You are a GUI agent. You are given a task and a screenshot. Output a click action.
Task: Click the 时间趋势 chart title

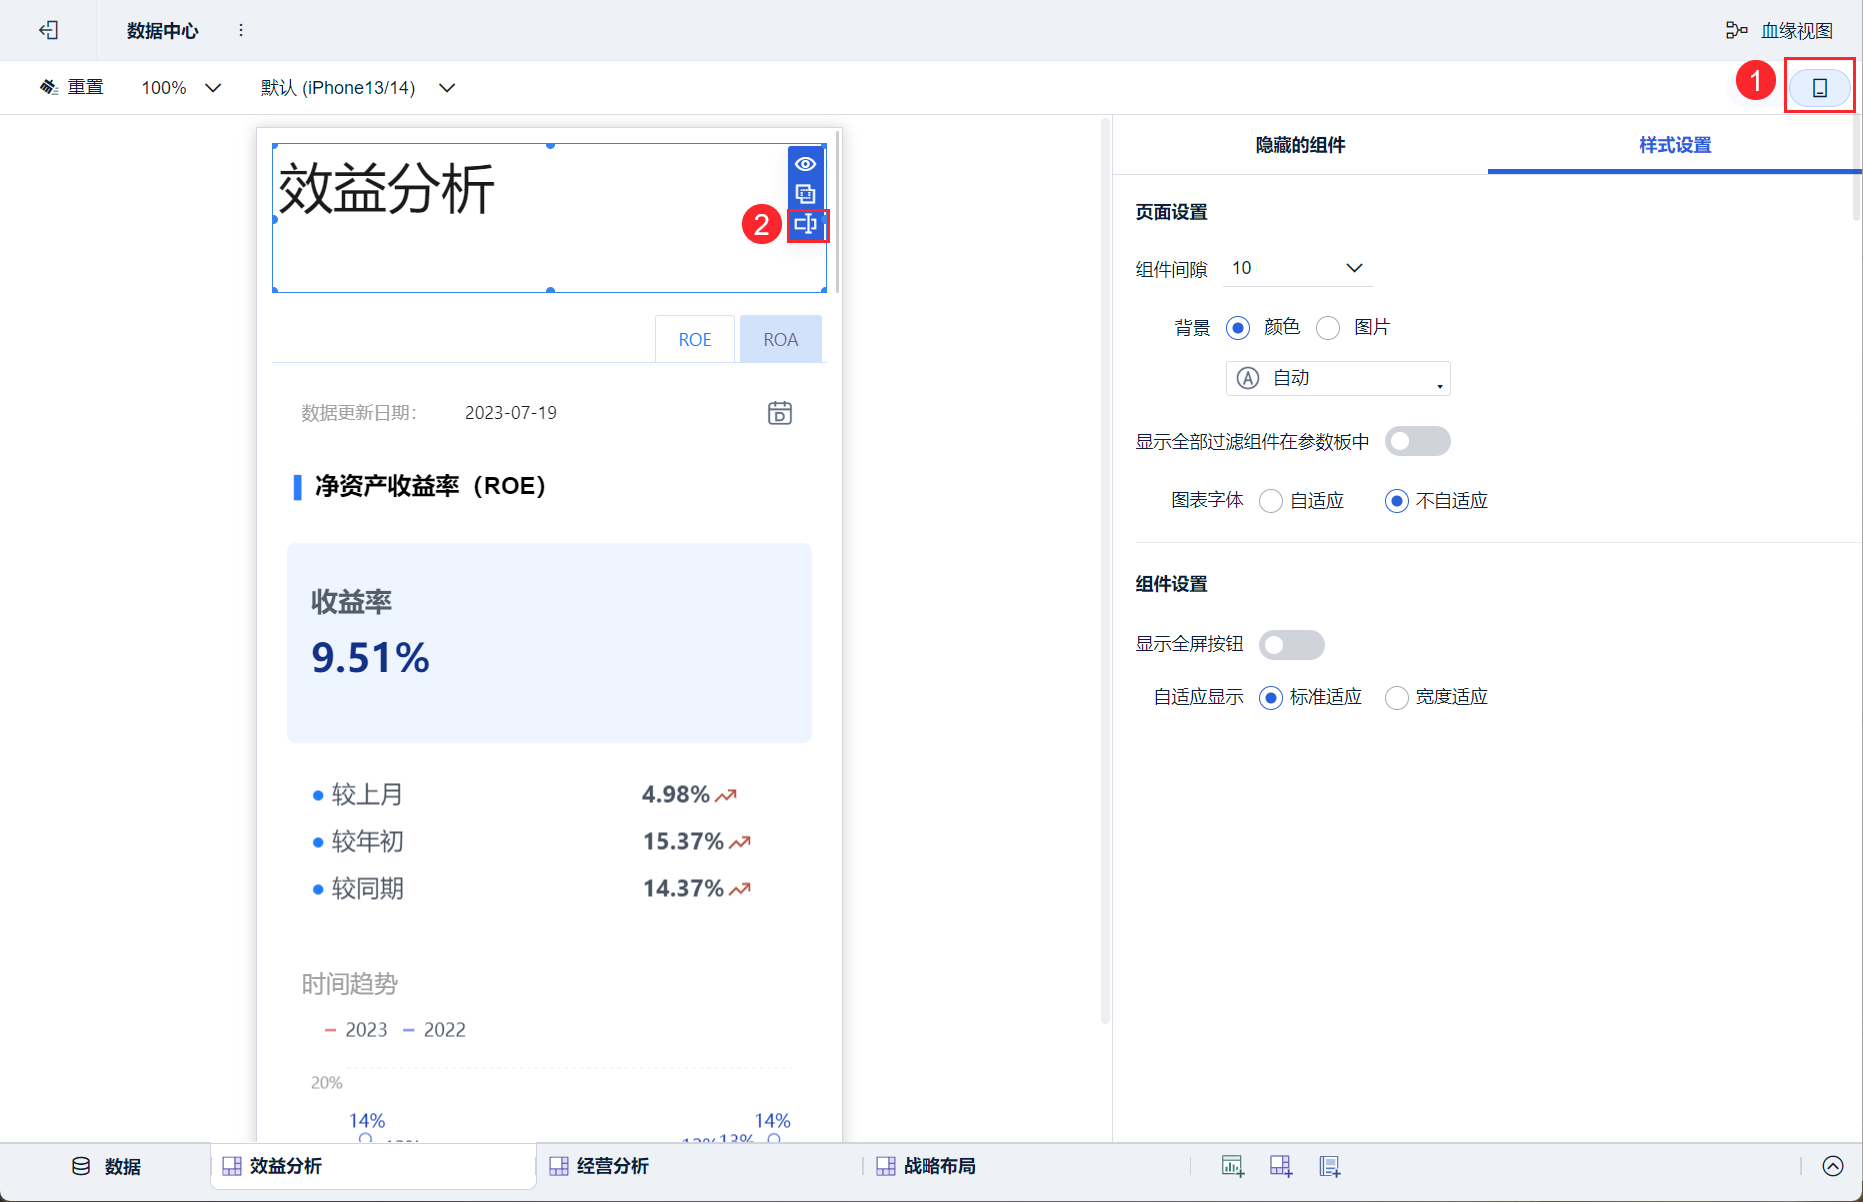[350, 984]
